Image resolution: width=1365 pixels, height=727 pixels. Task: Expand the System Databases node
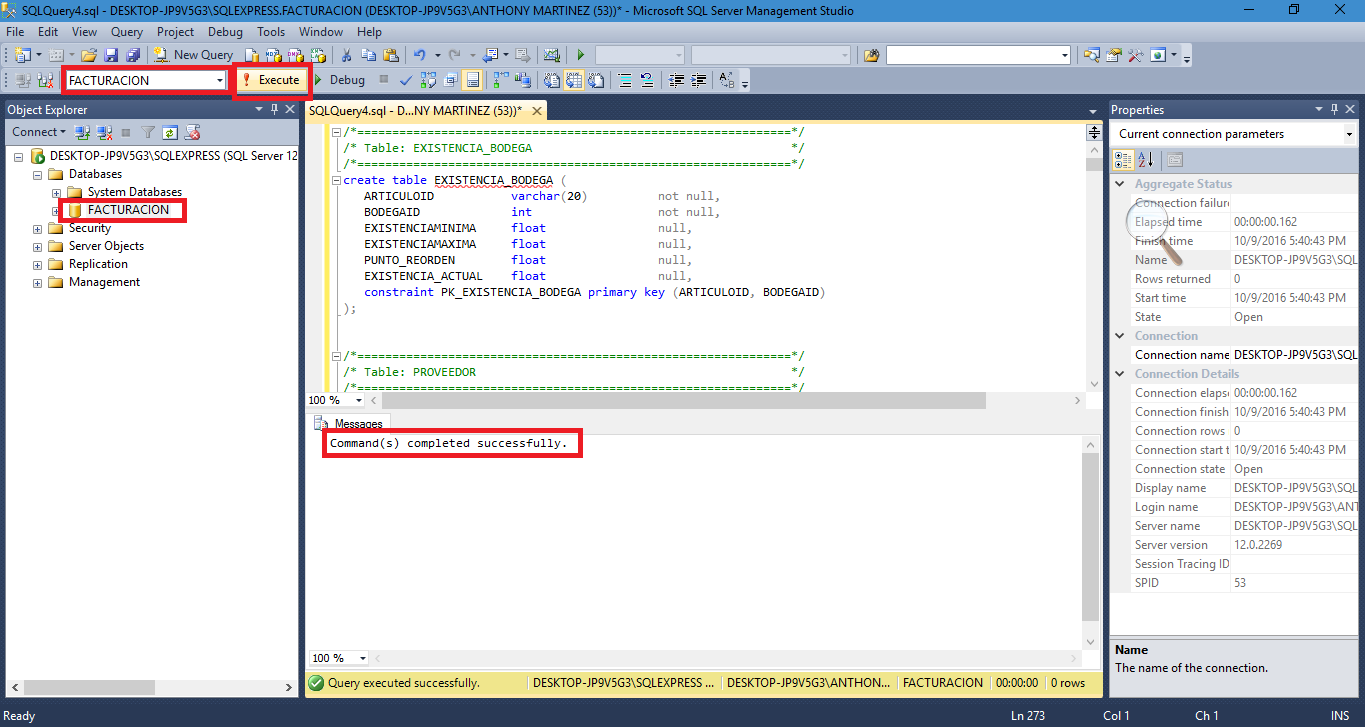[57, 192]
